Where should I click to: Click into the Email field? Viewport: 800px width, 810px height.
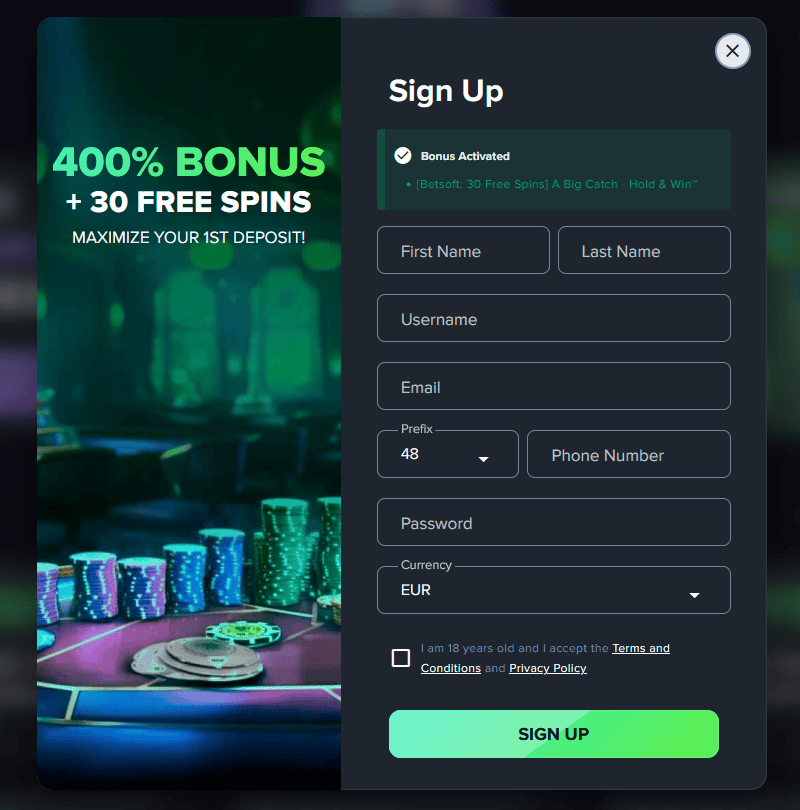pos(554,386)
